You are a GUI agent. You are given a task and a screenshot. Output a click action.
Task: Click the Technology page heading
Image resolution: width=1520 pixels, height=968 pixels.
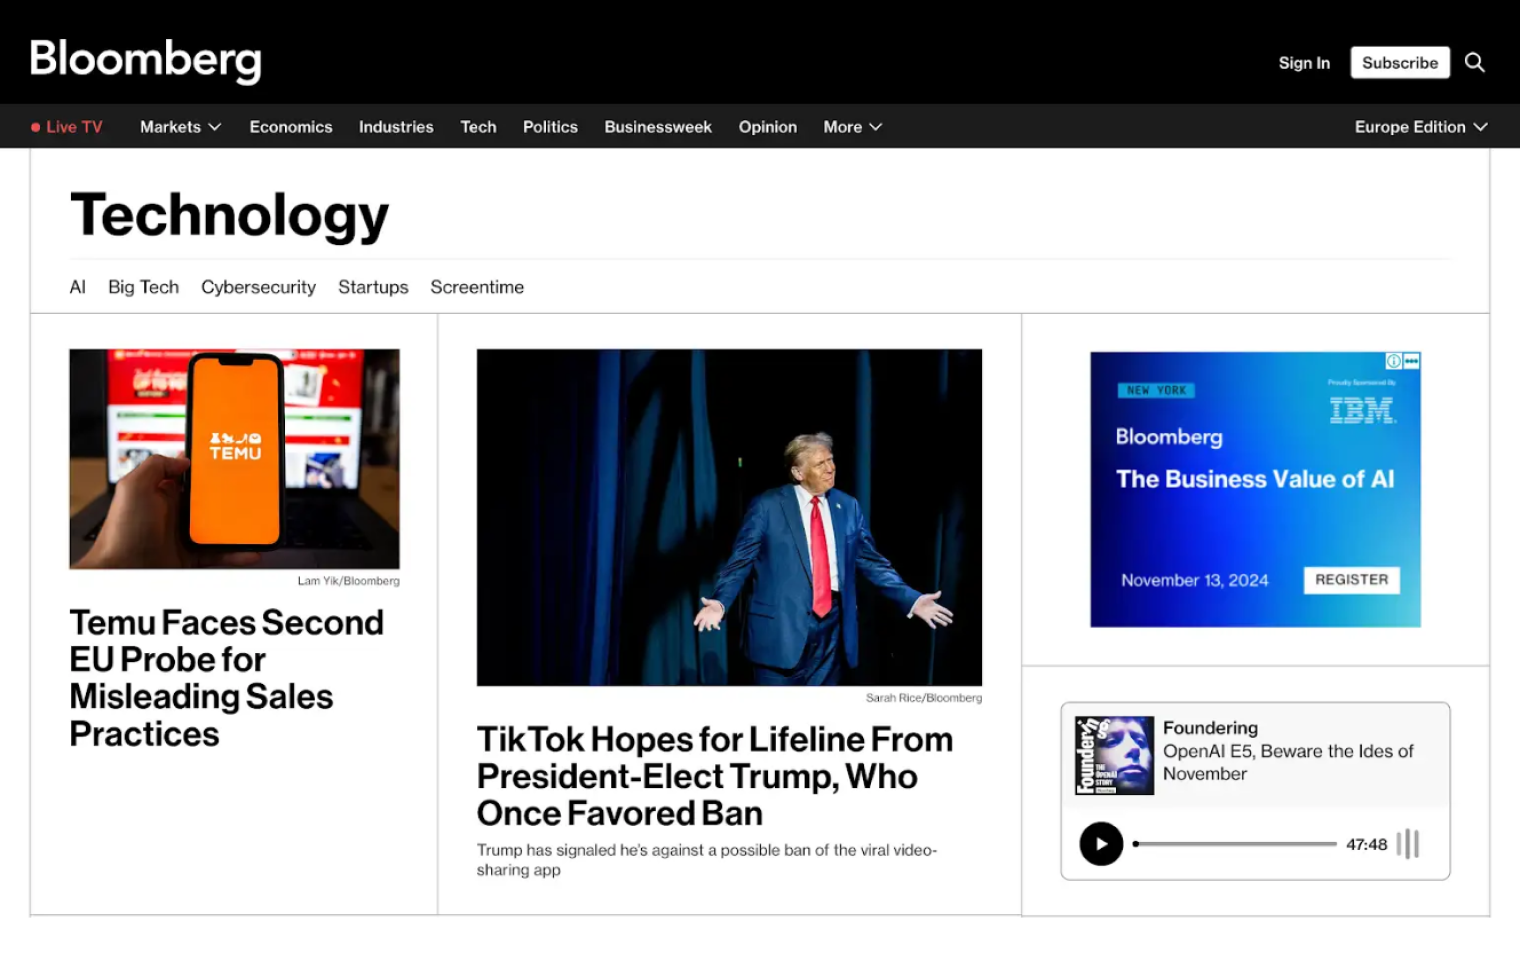(229, 215)
